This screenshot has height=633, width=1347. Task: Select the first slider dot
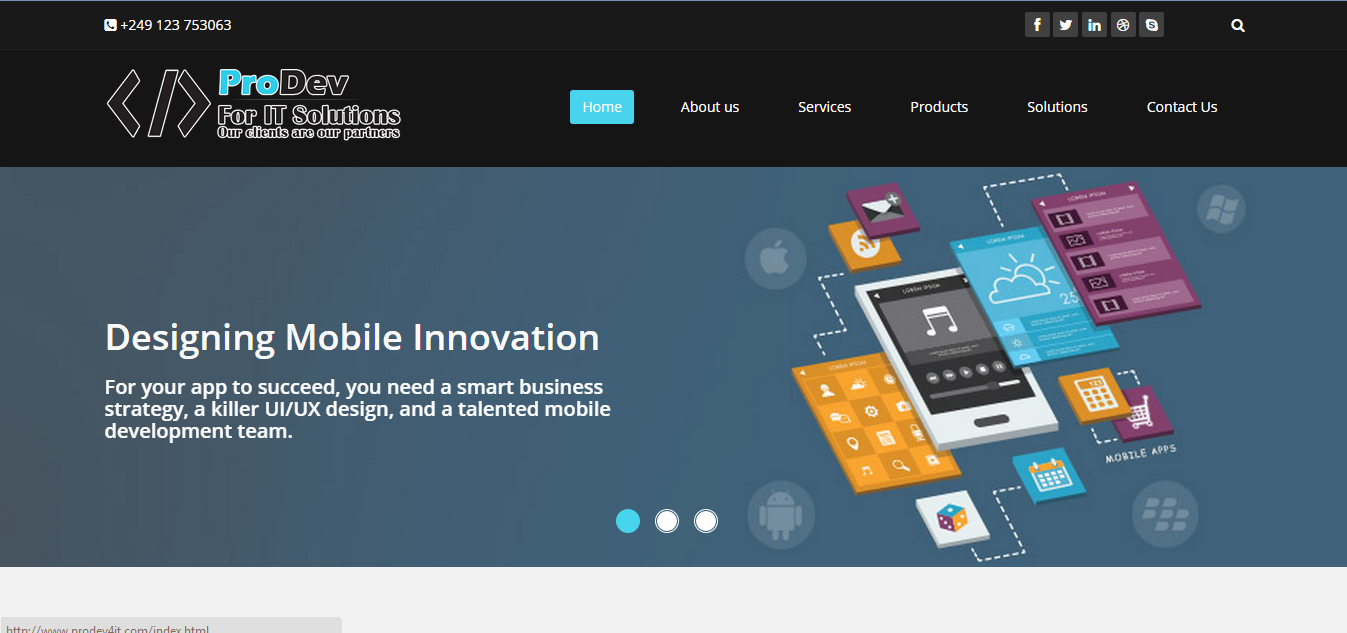(x=628, y=521)
